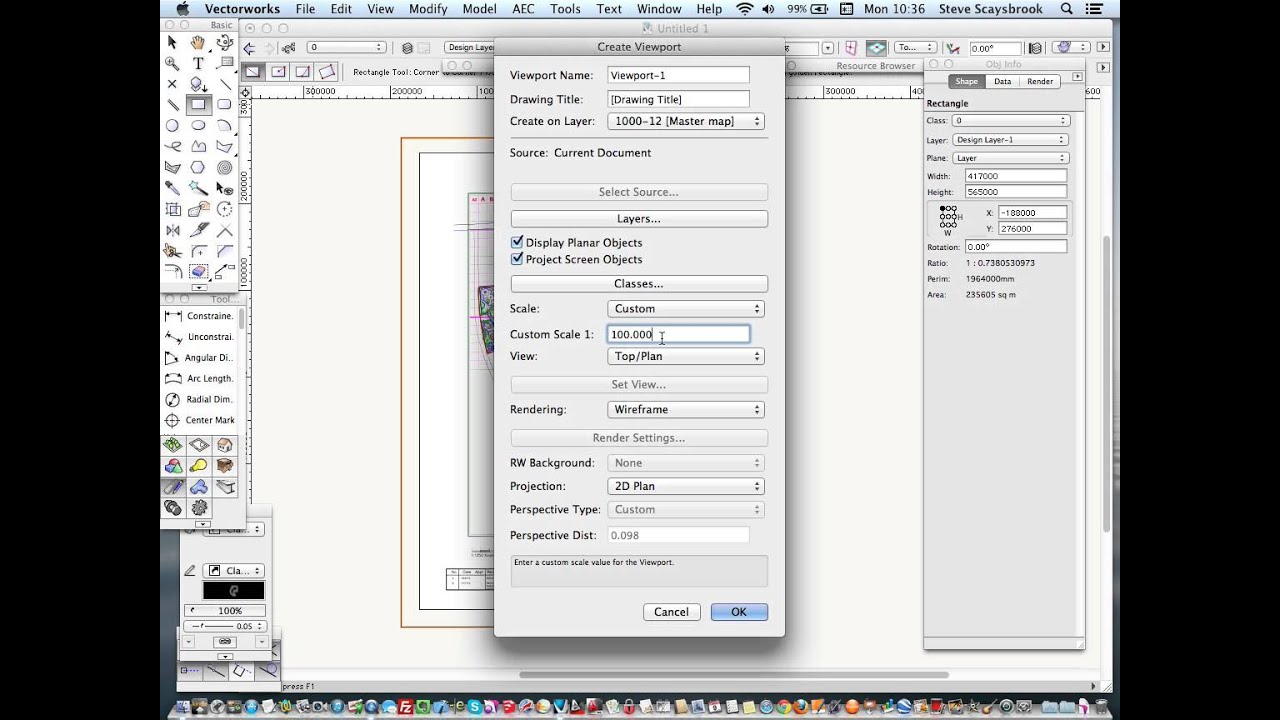Select top-left point in position grid

pos(942,208)
